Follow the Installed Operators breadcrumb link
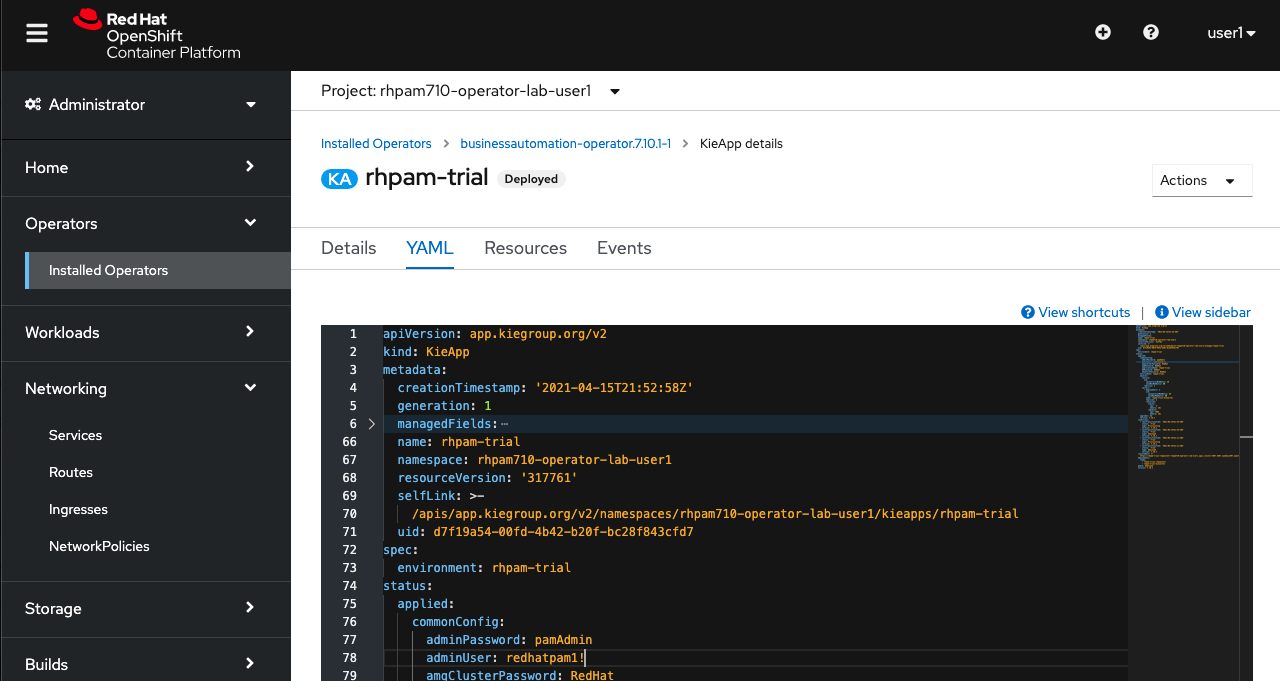The height and width of the screenshot is (681, 1280). (376, 144)
